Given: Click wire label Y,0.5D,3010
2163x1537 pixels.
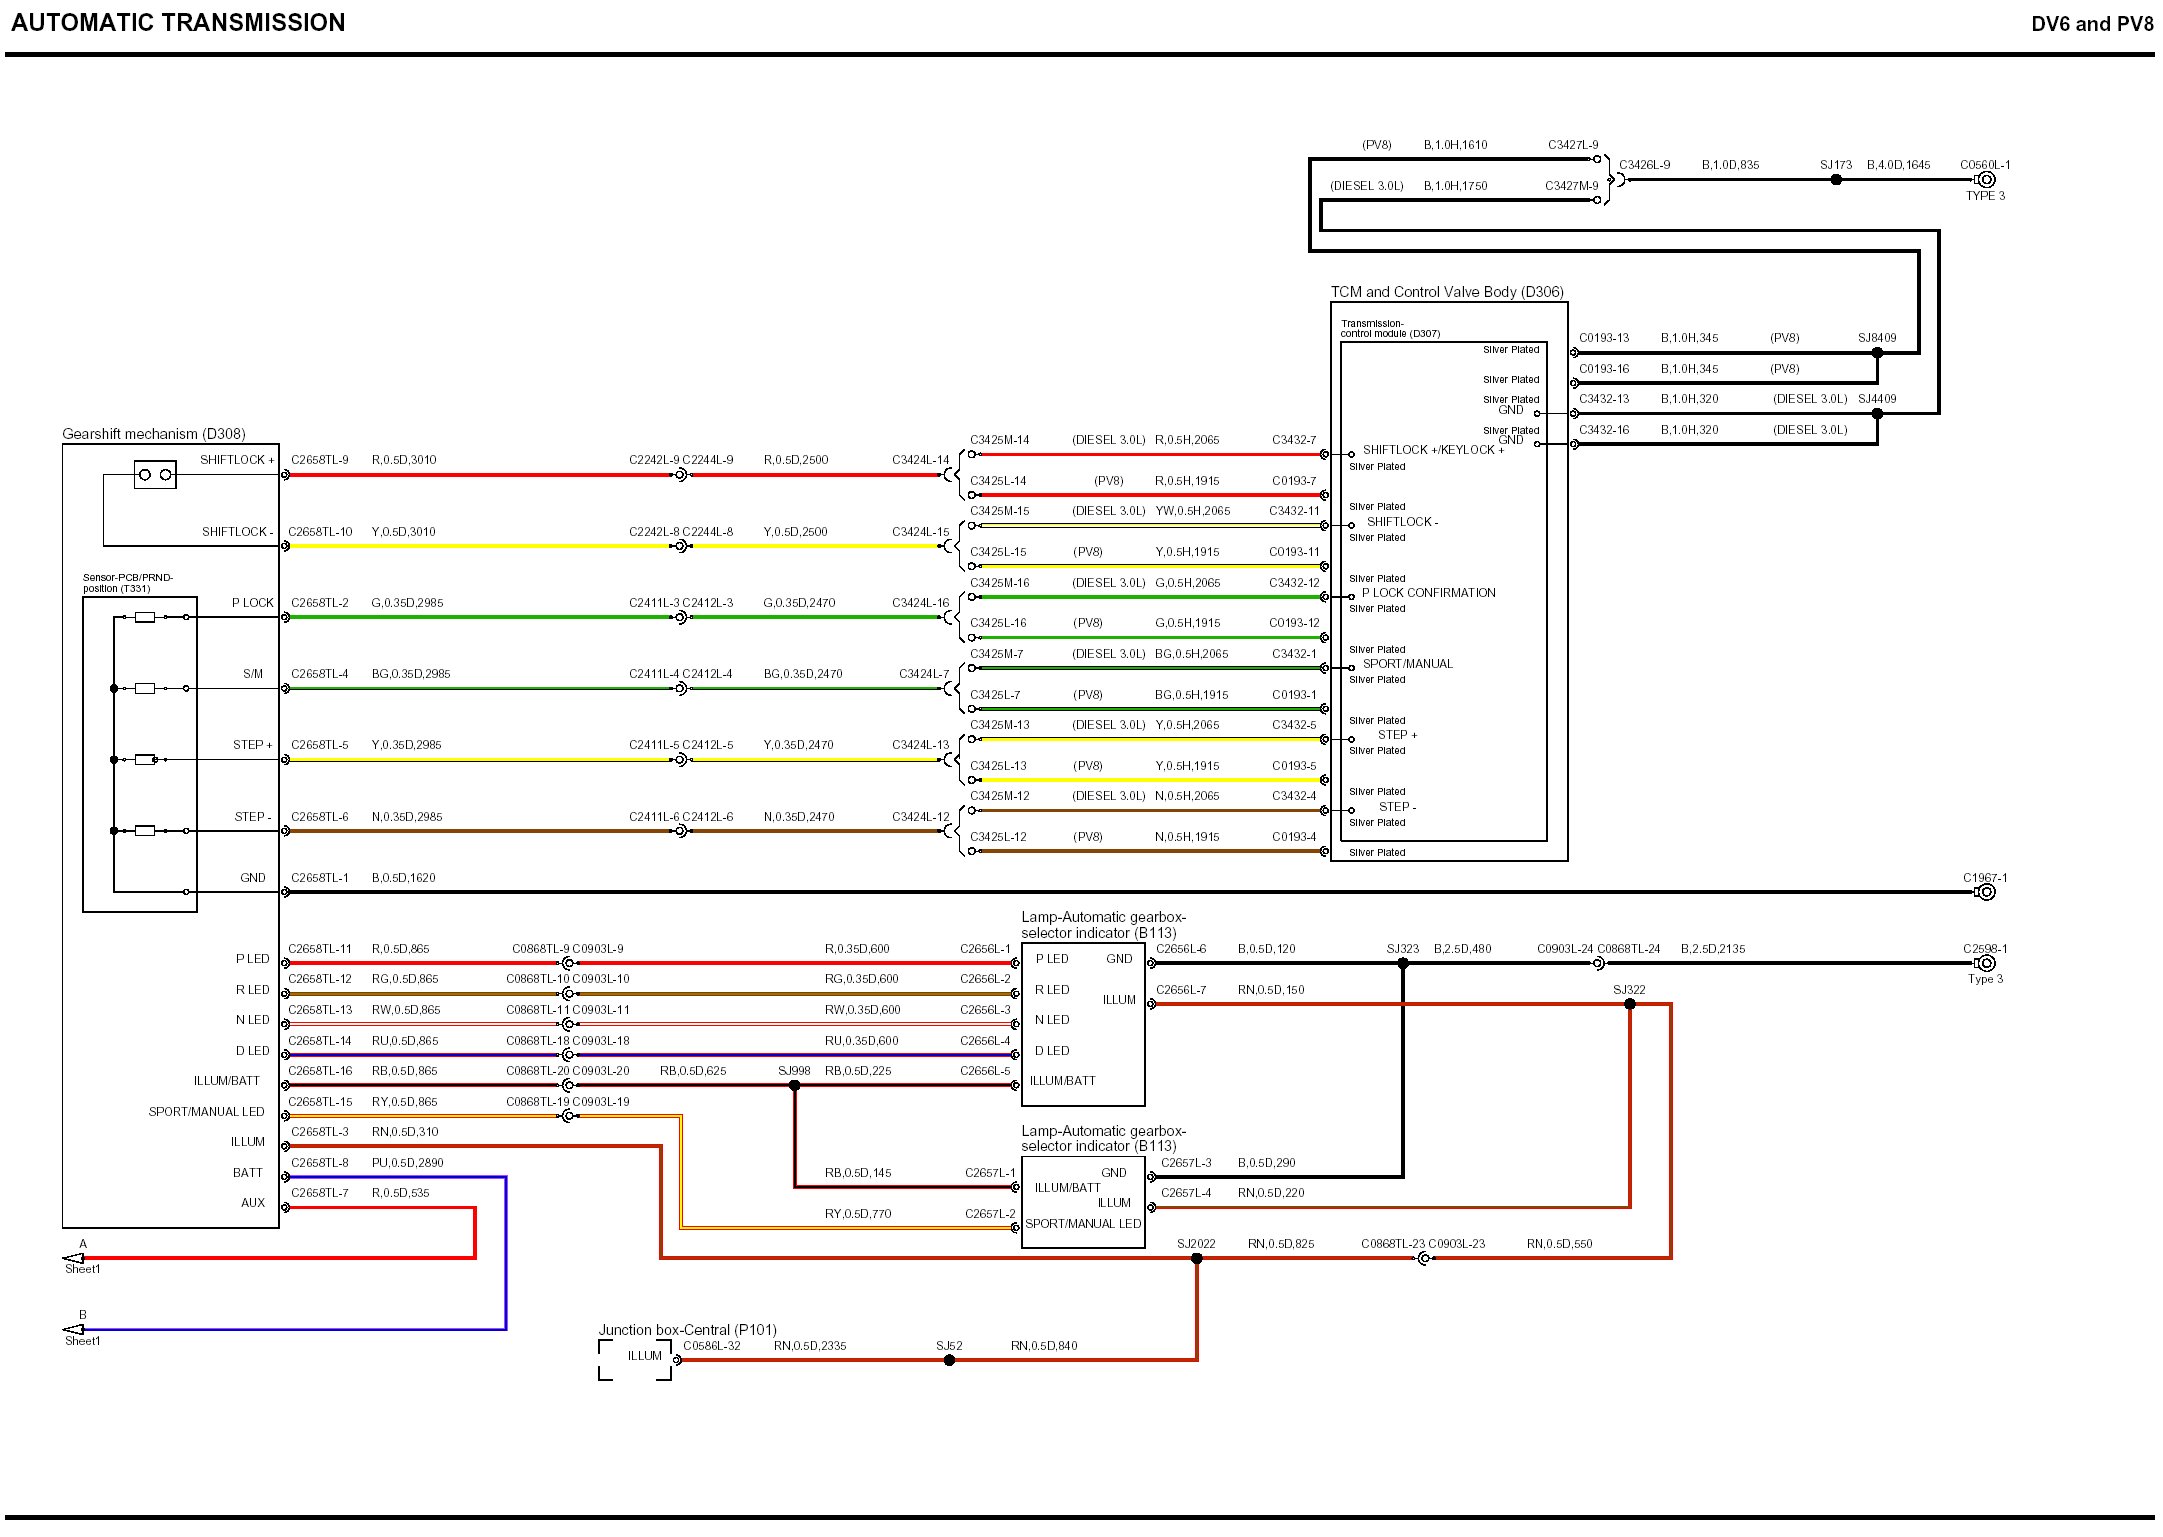Looking at the screenshot, I should pyautogui.click(x=404, y=532).
